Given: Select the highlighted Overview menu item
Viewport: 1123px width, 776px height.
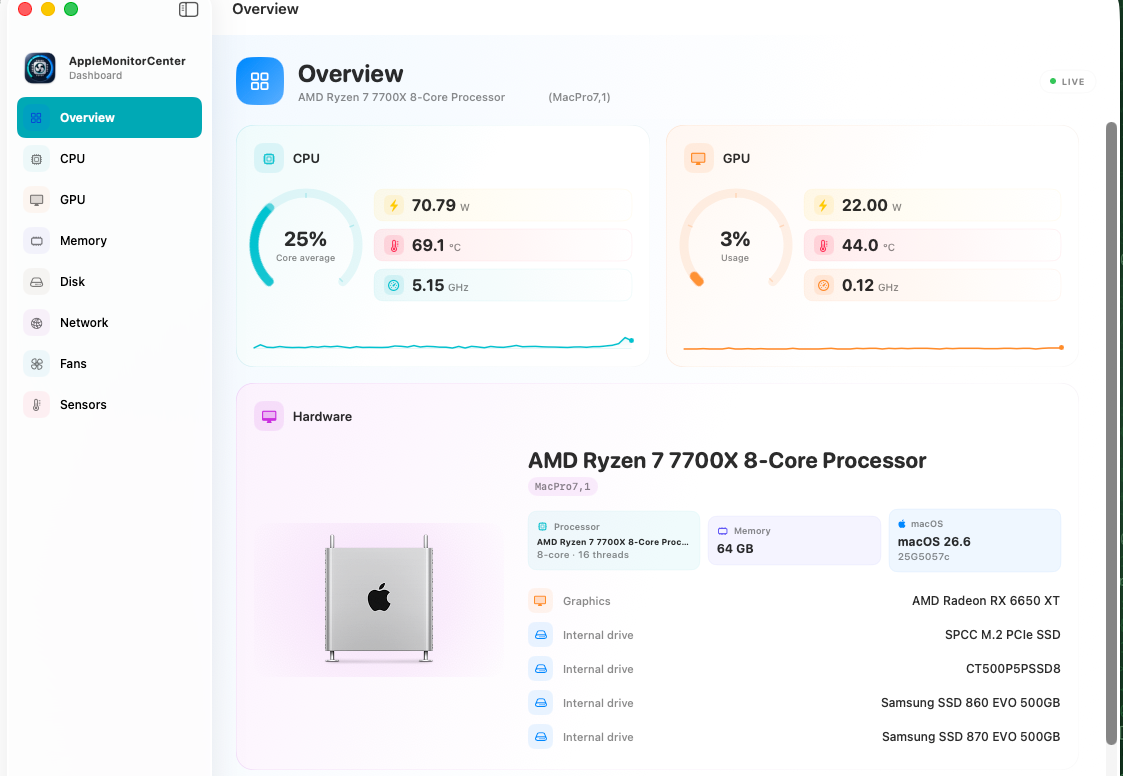Looking at the screenshot, I should pyautogui.click(x=110, y=118).
